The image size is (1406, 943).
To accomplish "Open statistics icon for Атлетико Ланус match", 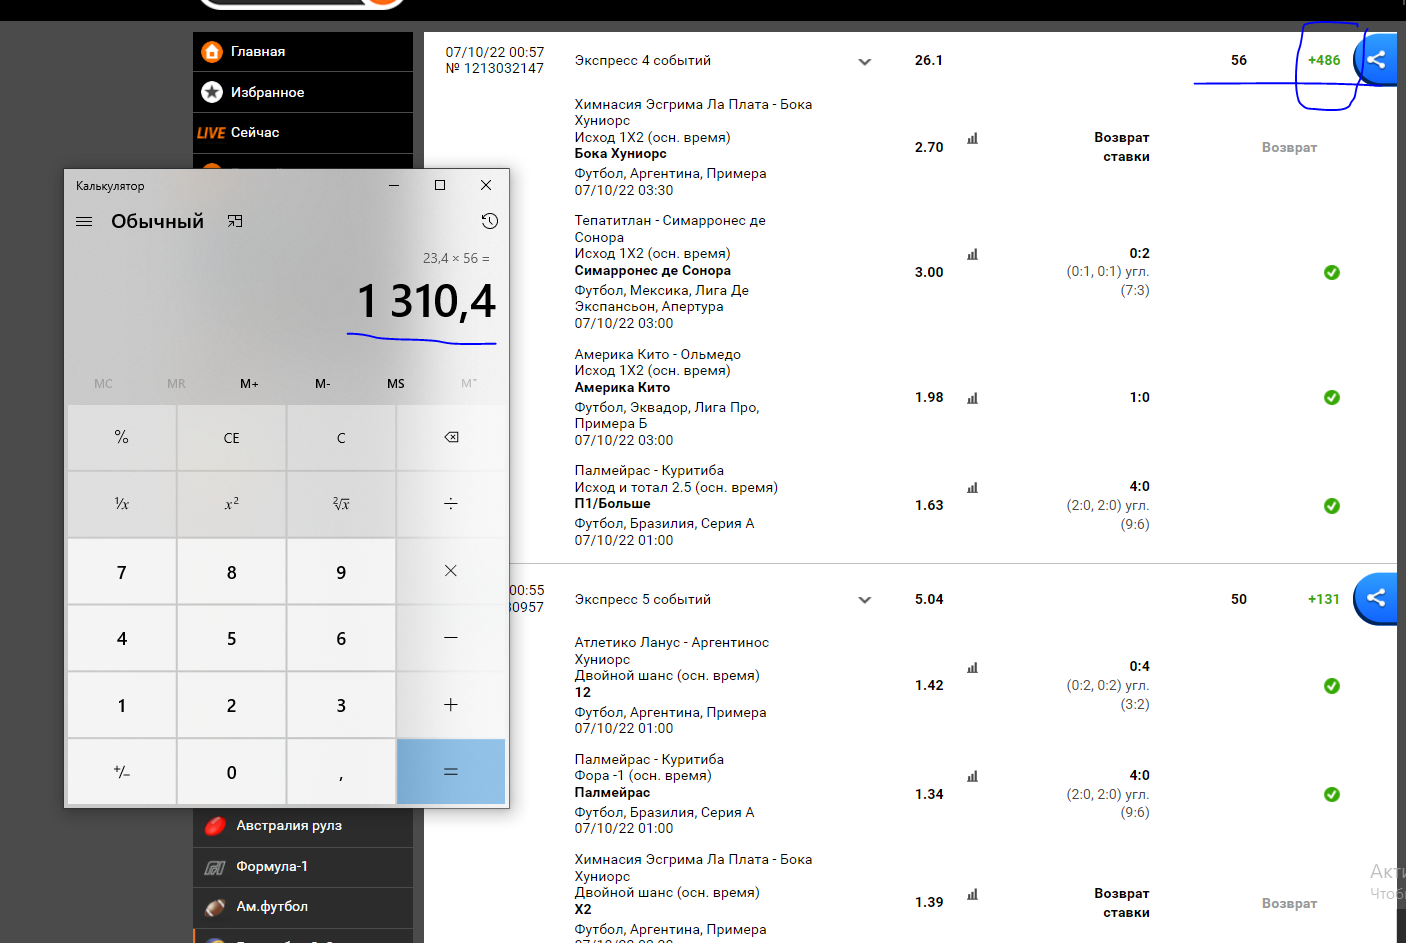I will click(x=972, y=668).
